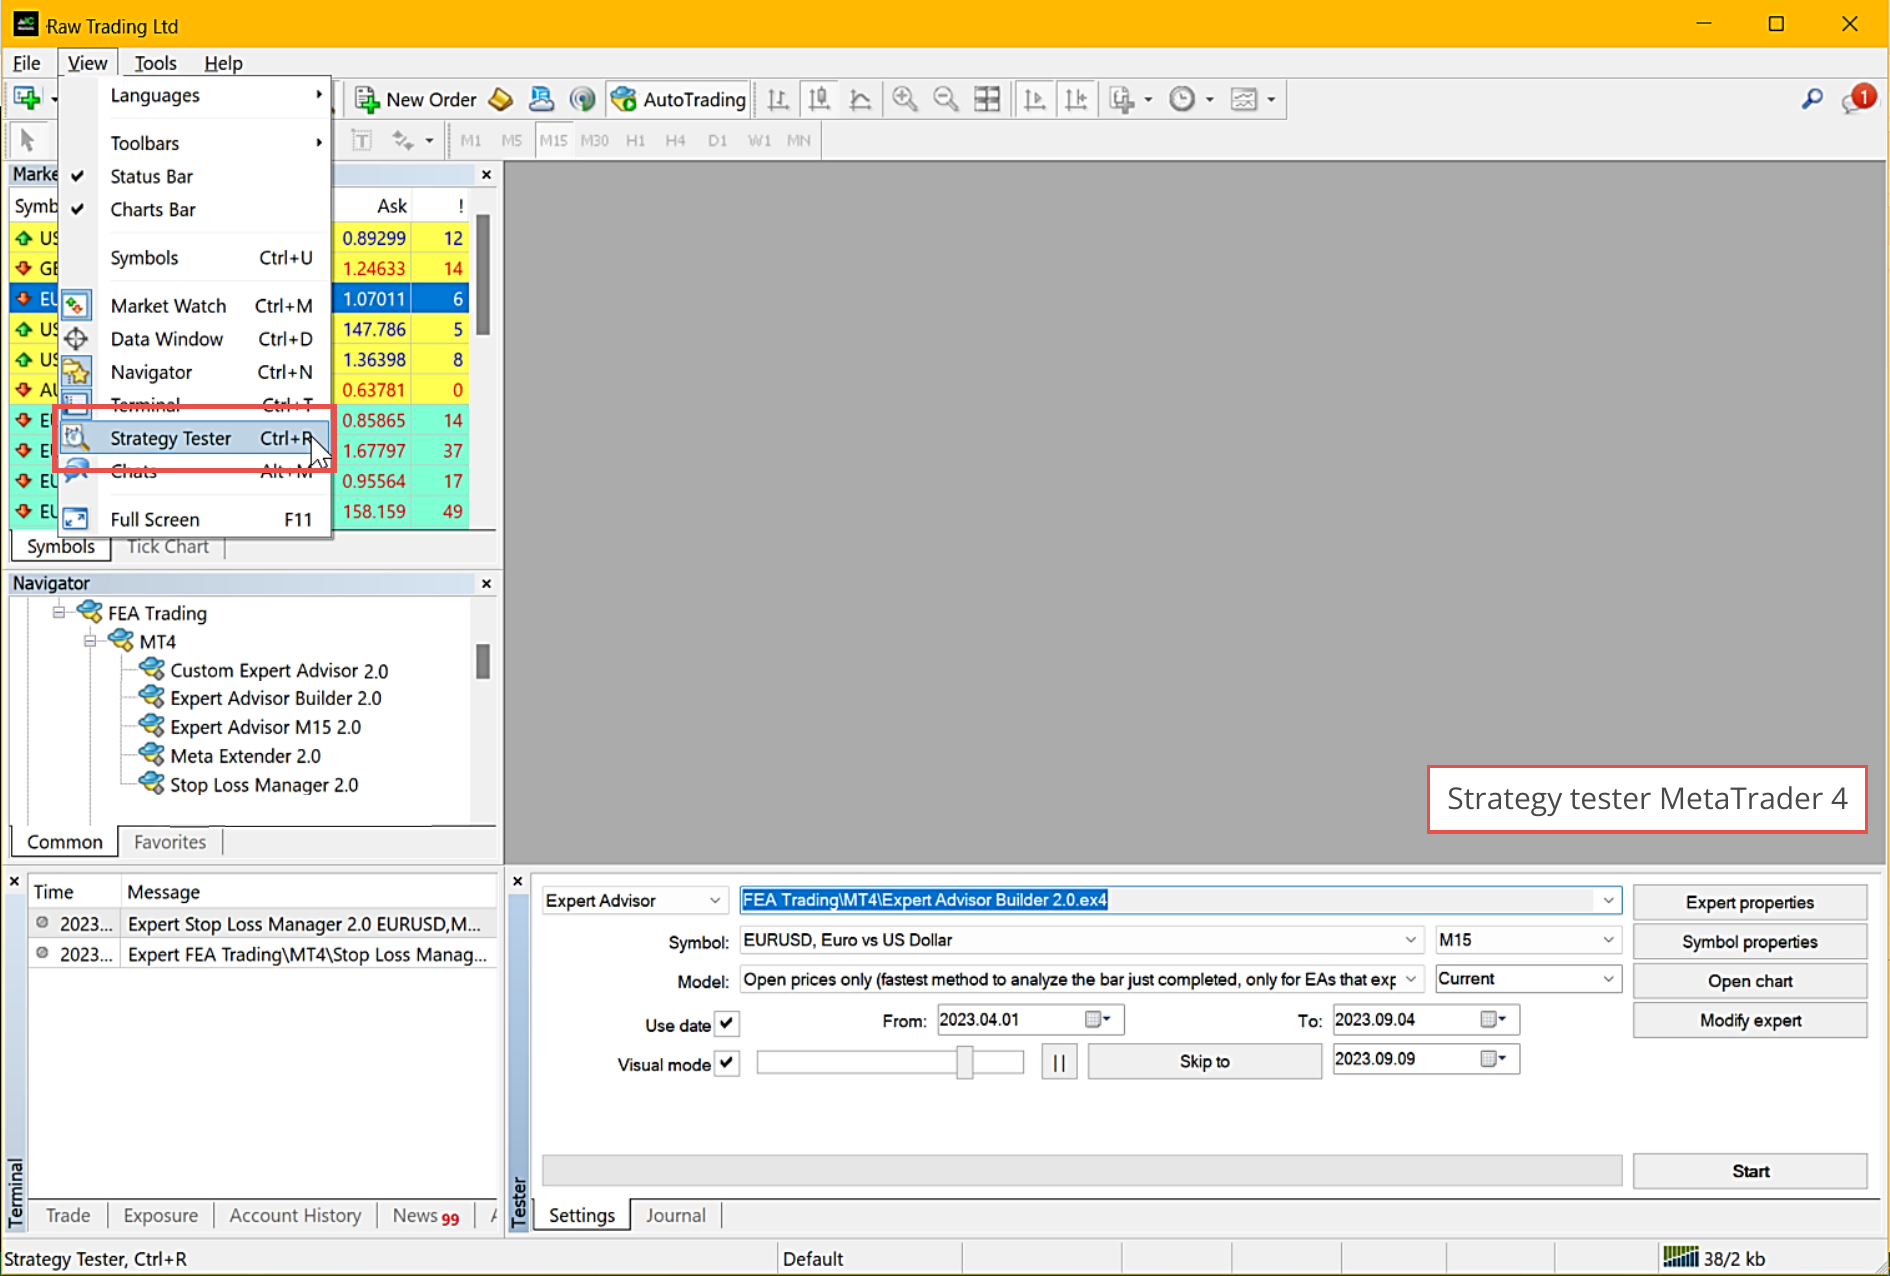Select the line chart icon

[860, 99]
